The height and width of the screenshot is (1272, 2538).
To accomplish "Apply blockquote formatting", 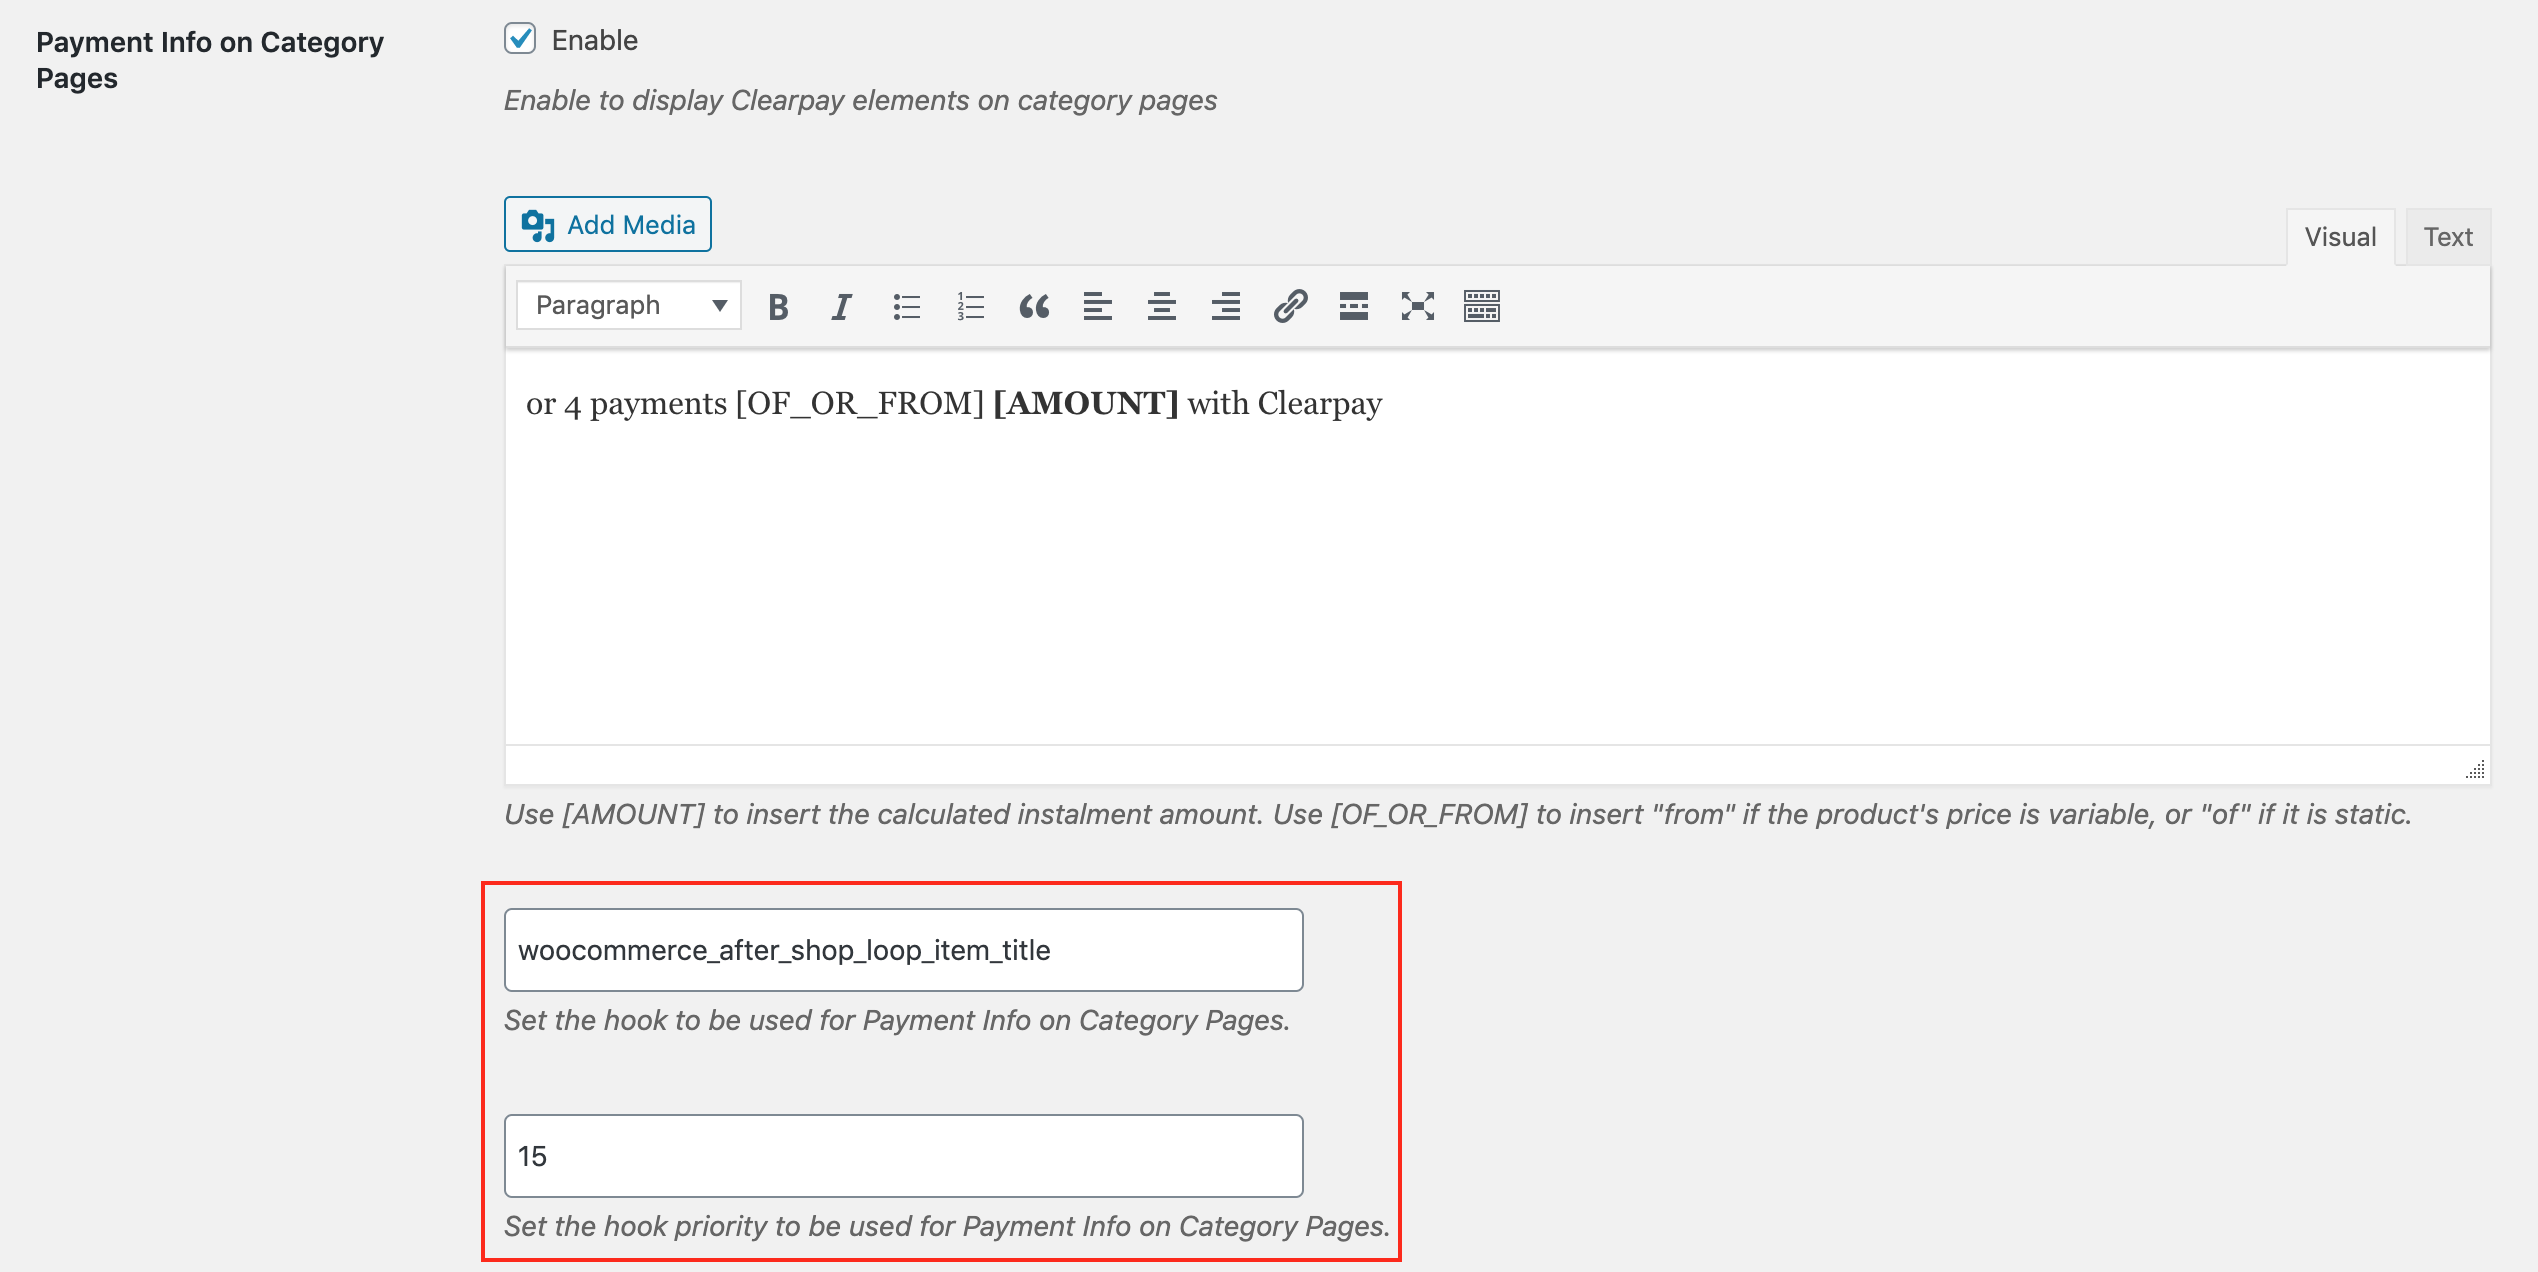I will (1035, 307).
